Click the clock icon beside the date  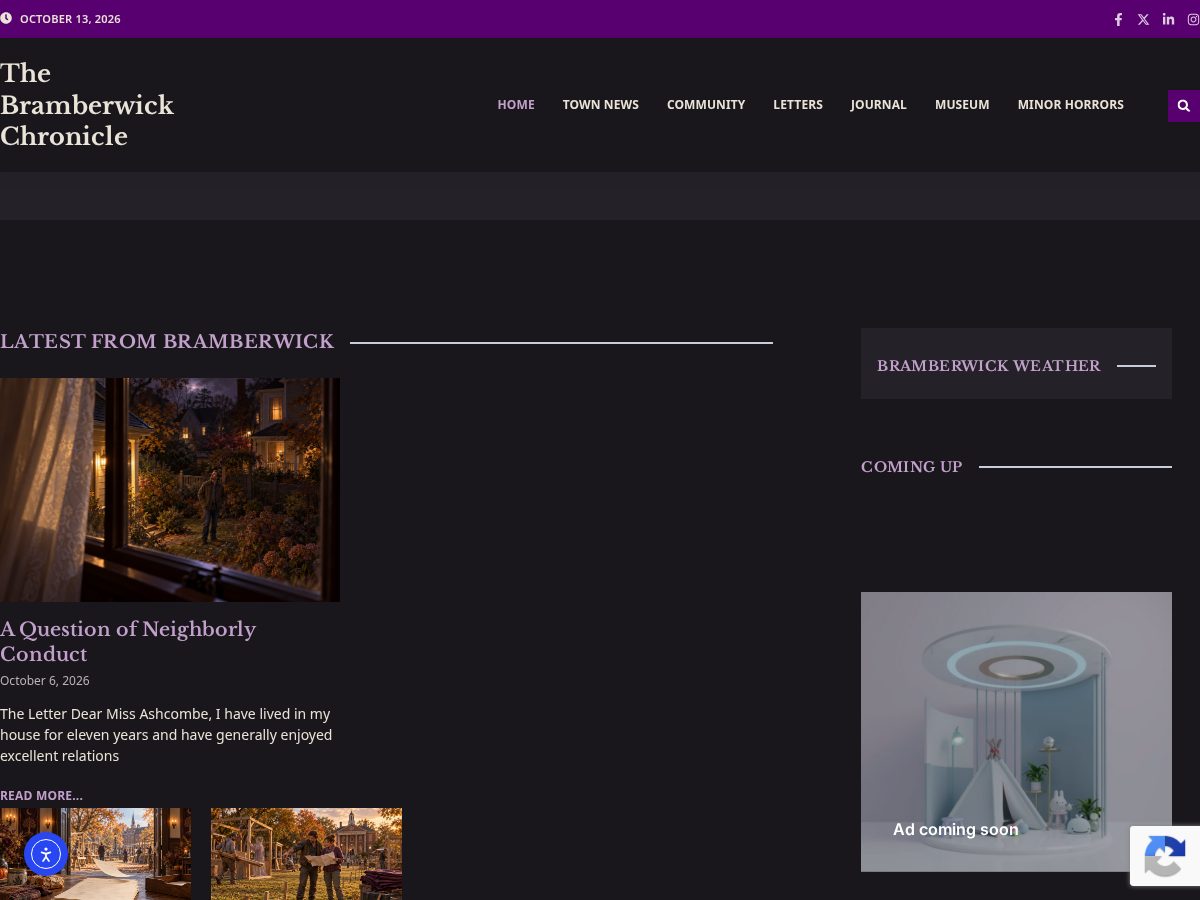6,19
